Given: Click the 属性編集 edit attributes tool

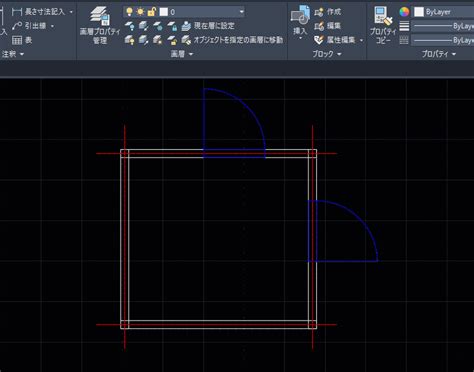Looking at the screenshot, I should pyautogui.click(x=335, y=40).
